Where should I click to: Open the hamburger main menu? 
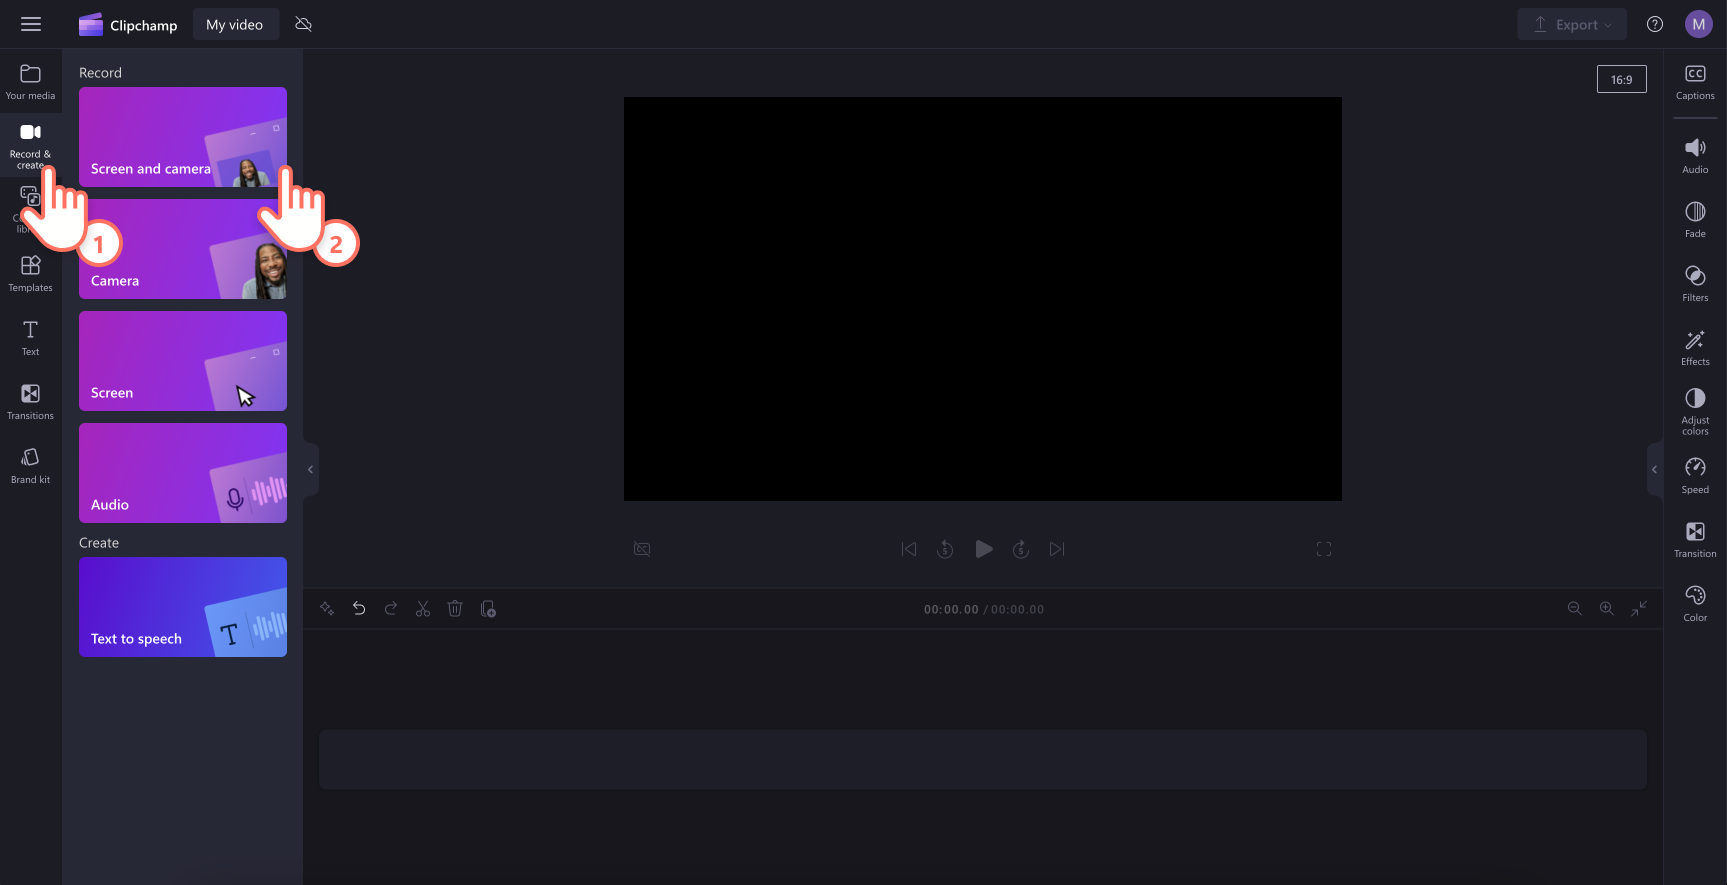[x=31, y=24]
